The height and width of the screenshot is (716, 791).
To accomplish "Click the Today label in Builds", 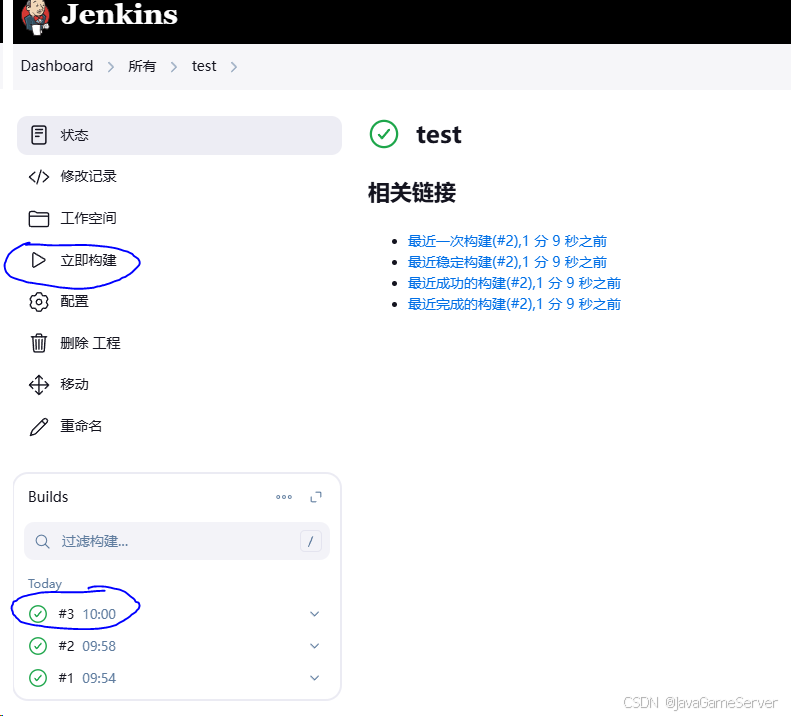I will pos(45,584).
